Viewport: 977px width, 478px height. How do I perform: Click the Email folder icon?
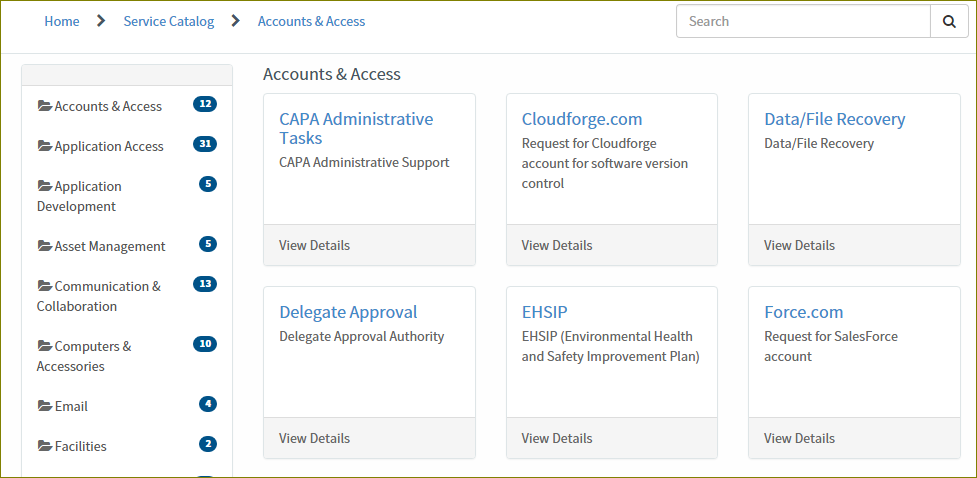(x=44, y=406)
